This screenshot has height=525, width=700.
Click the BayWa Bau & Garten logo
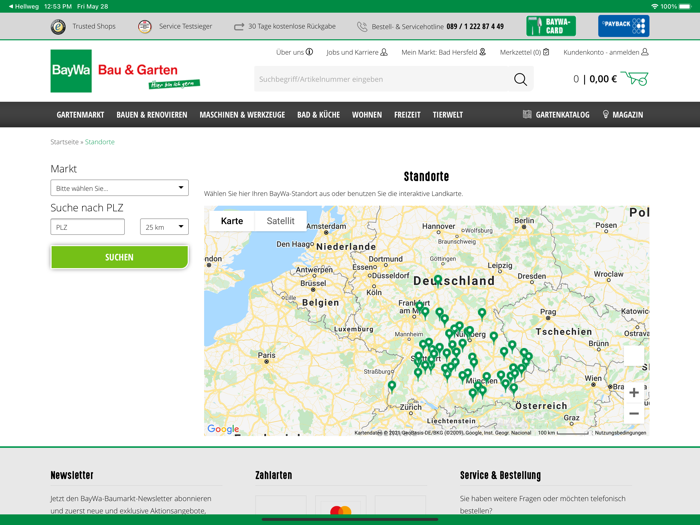click(x=125, y=71)
